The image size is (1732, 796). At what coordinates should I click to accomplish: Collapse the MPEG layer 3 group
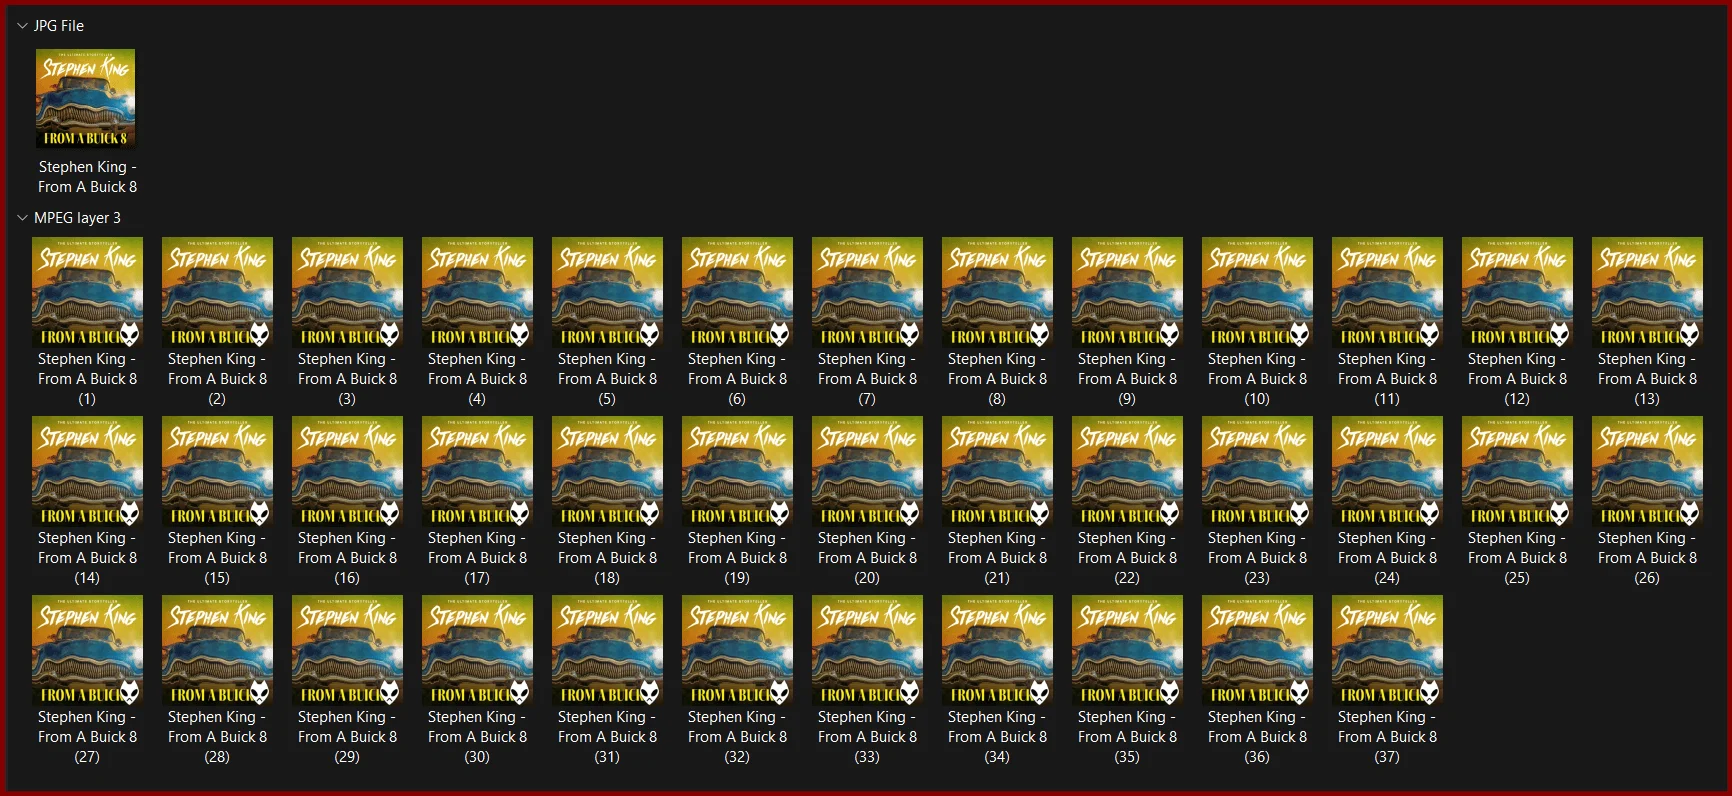[22, 218]
